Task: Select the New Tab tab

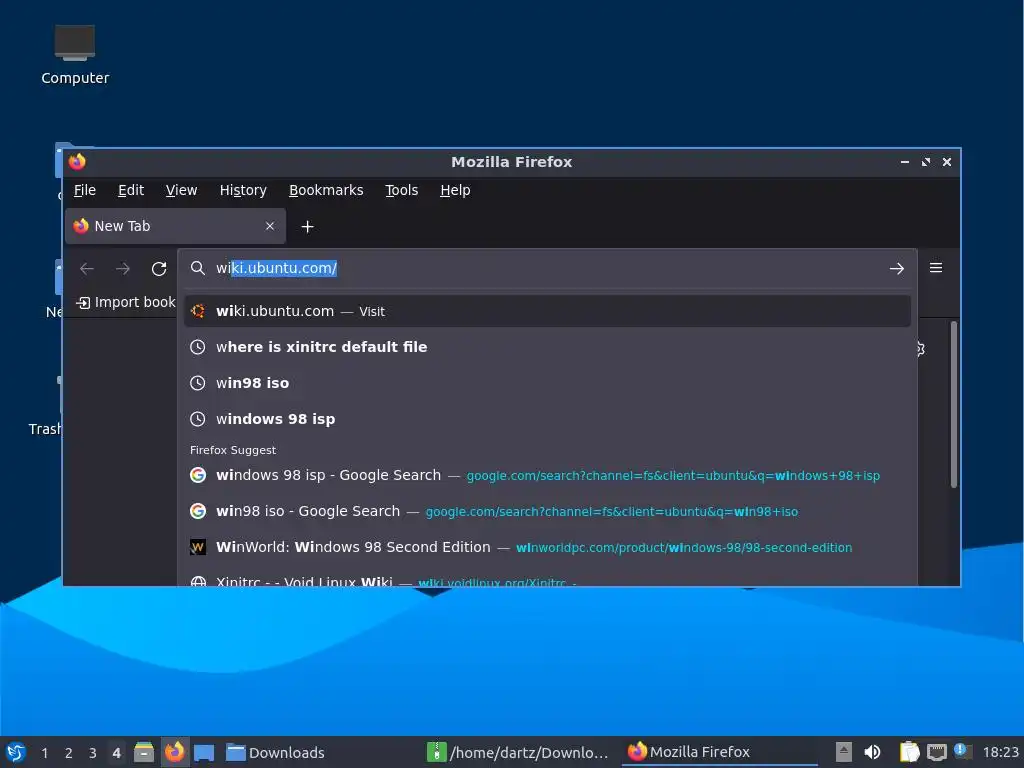Action: point(176,226)
